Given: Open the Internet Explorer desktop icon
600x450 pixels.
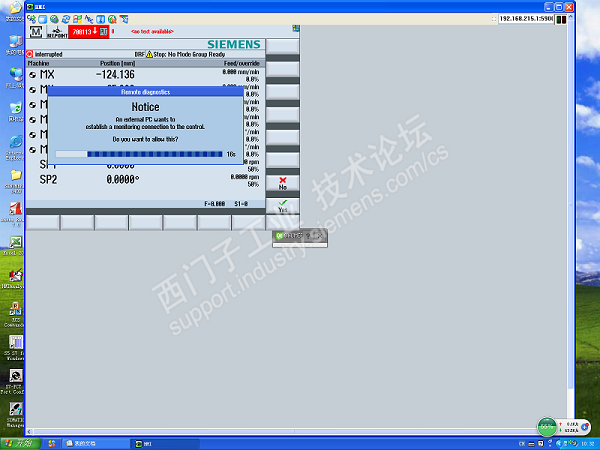Looking at the screenshot, I should (15, 148).
